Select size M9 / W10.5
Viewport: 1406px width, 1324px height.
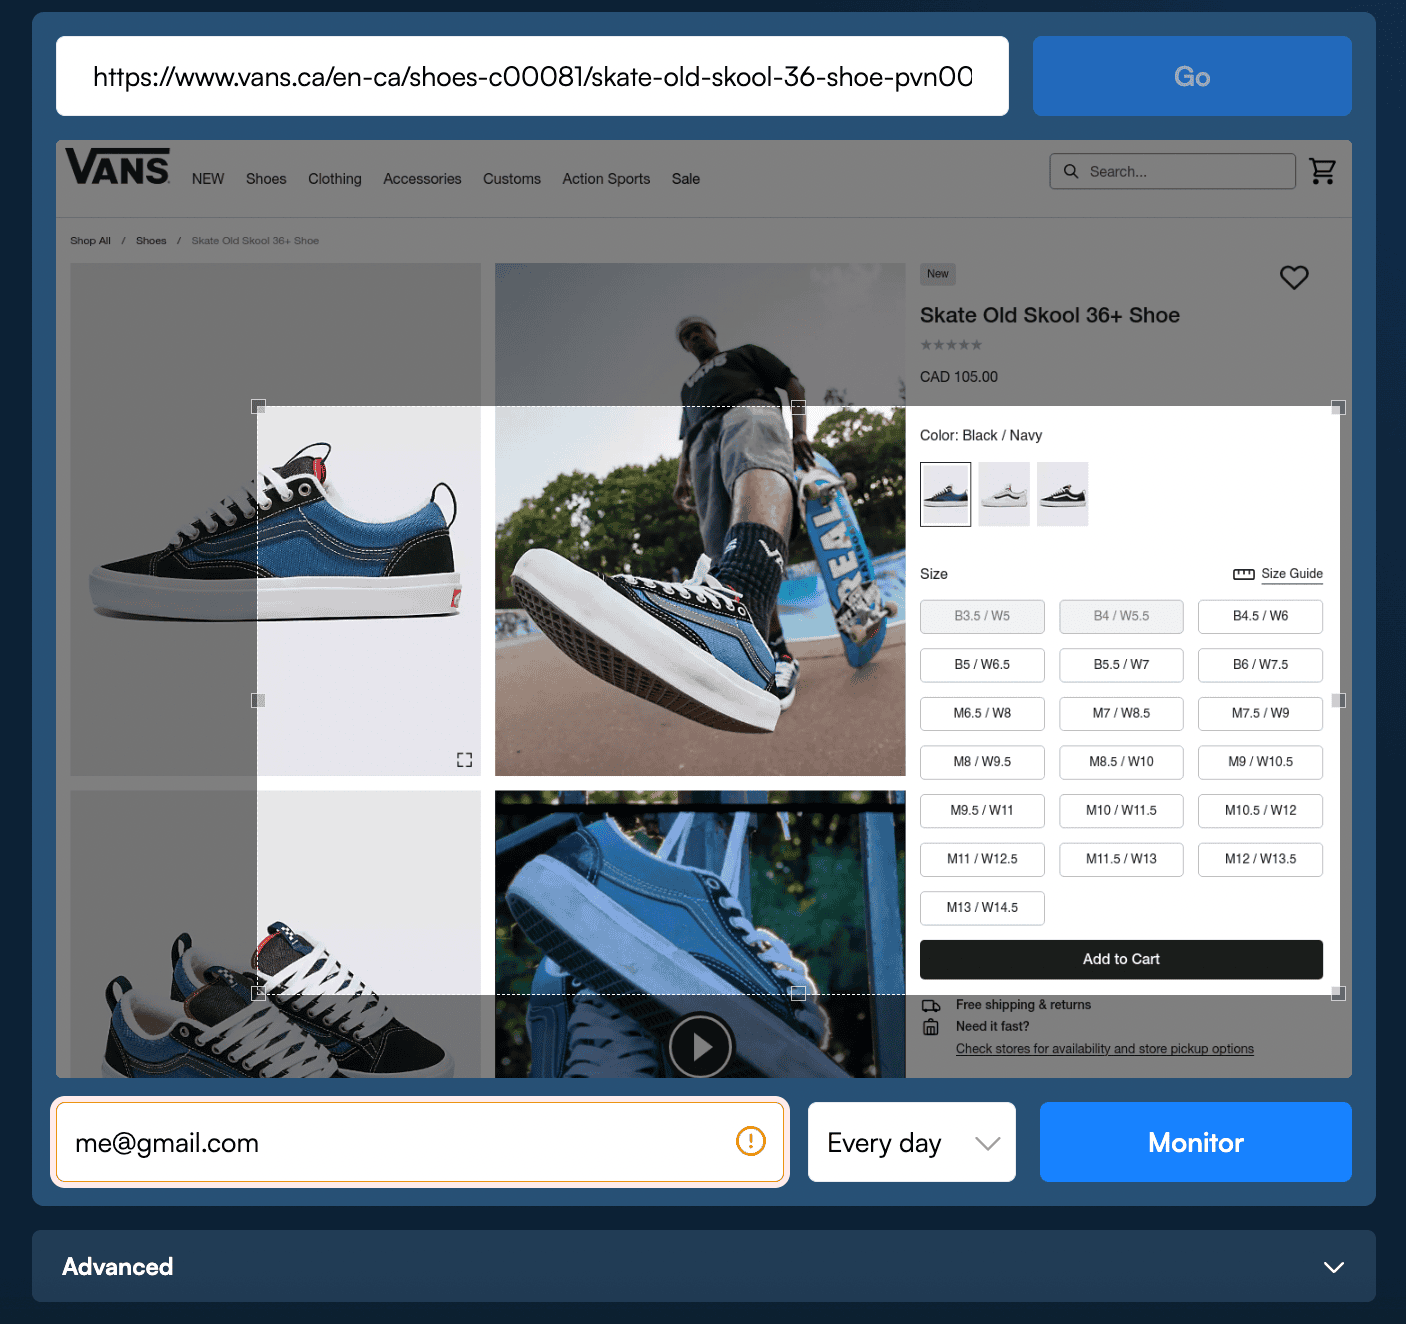point(1260,762)
